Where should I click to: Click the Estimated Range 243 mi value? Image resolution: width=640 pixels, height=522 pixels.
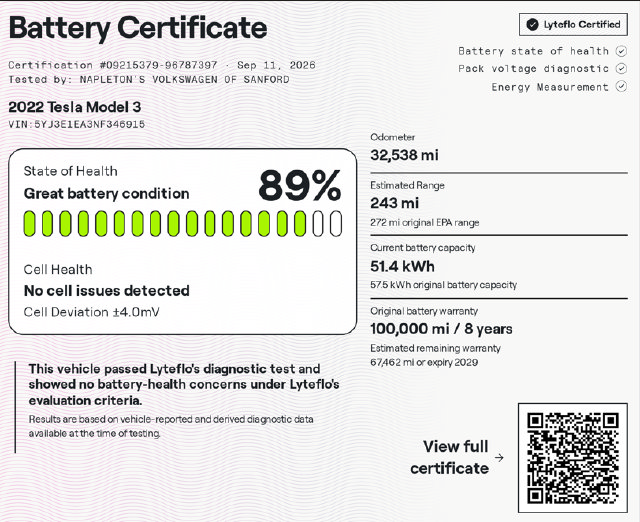coord(395,203)
